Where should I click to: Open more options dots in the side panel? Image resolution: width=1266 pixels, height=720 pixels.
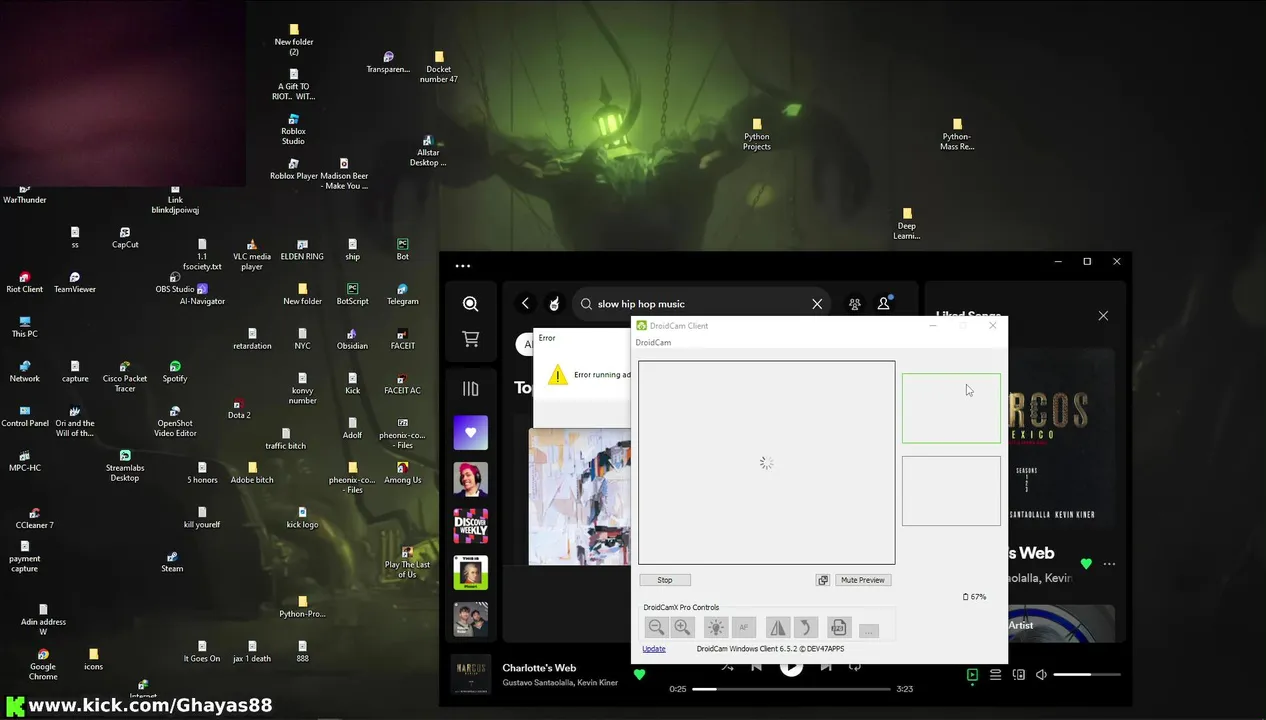click(x=1109, y=564)
